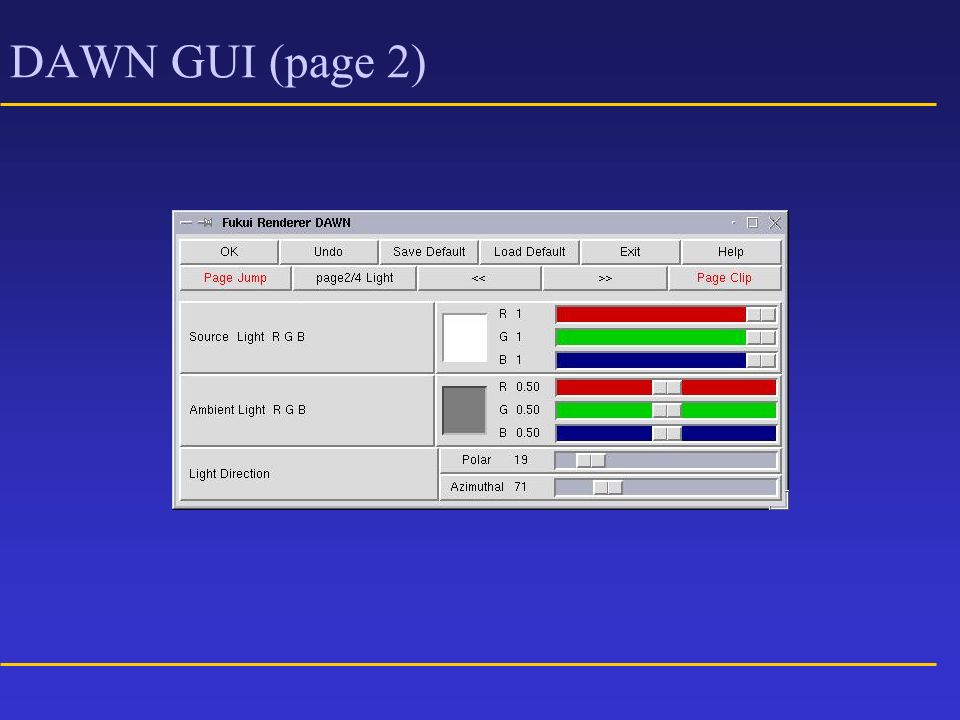Maximize the Fukui Renderer DAWN window
The width and height of the screenshot is (960, 720).
[752, 223]
